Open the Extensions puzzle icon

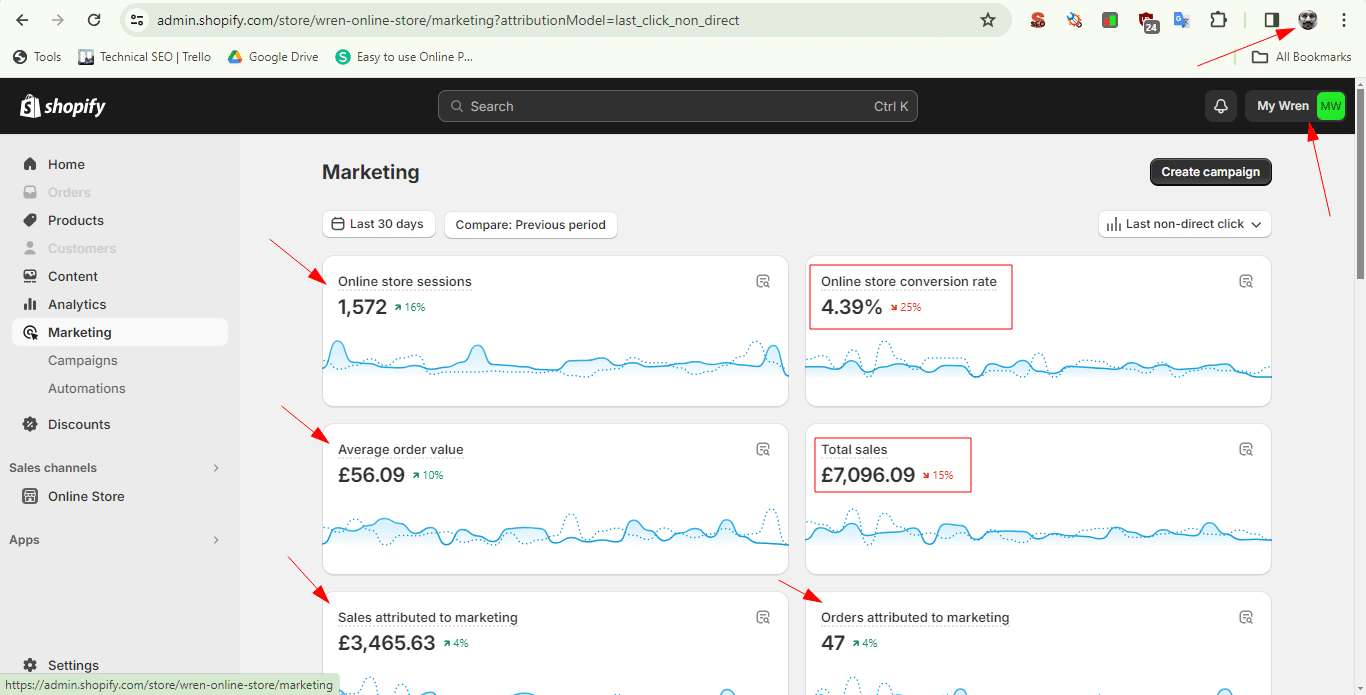point(1218,20)
